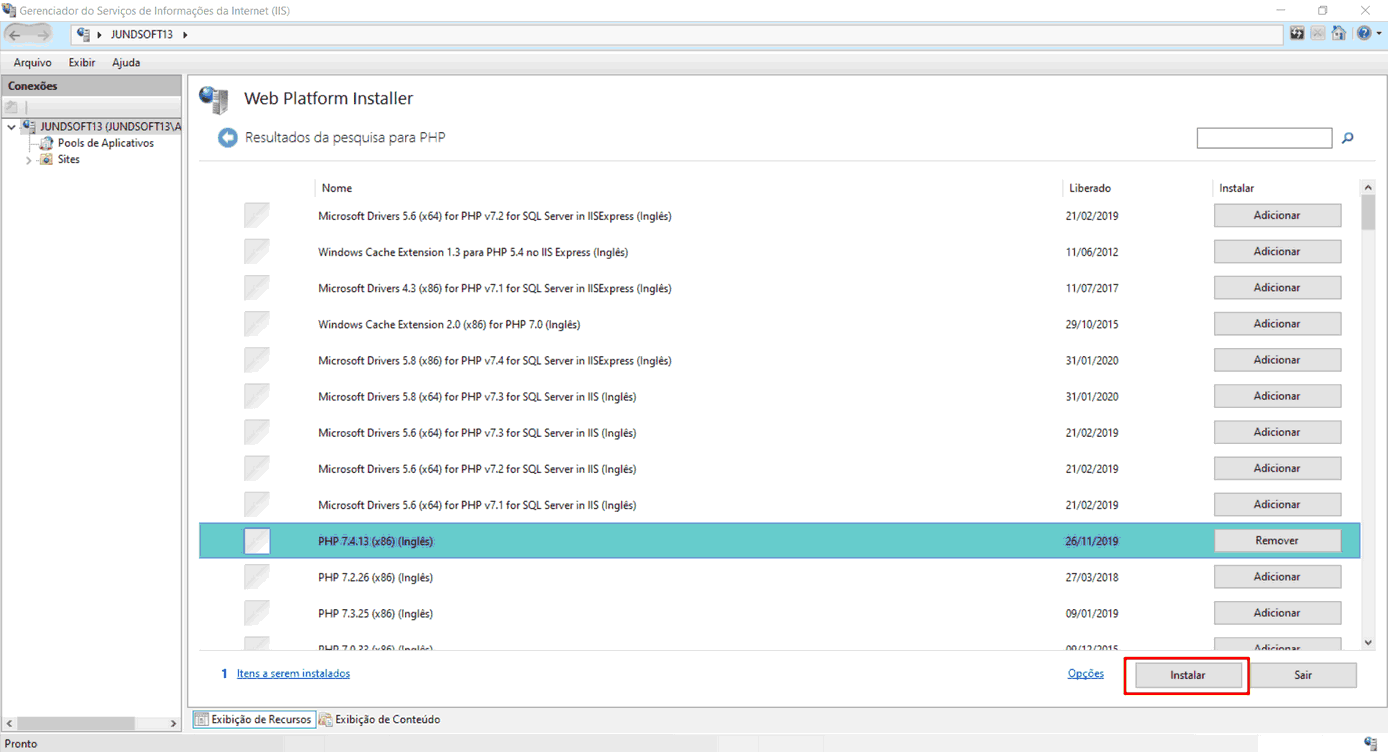The width and height of the screenshot is (1388, 752).
Task: Click the arrow after JUNDSOFT13 in address bar
Action: point(185,34)
